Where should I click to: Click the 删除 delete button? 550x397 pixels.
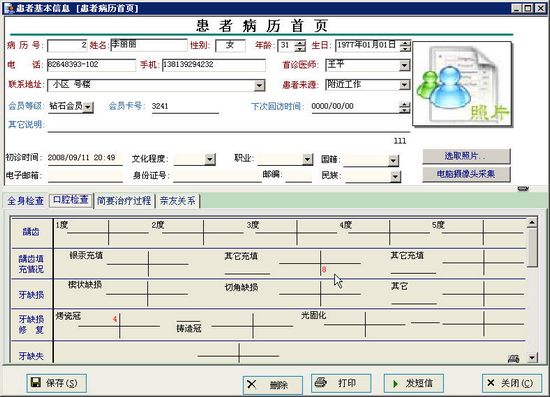point(273,385)
